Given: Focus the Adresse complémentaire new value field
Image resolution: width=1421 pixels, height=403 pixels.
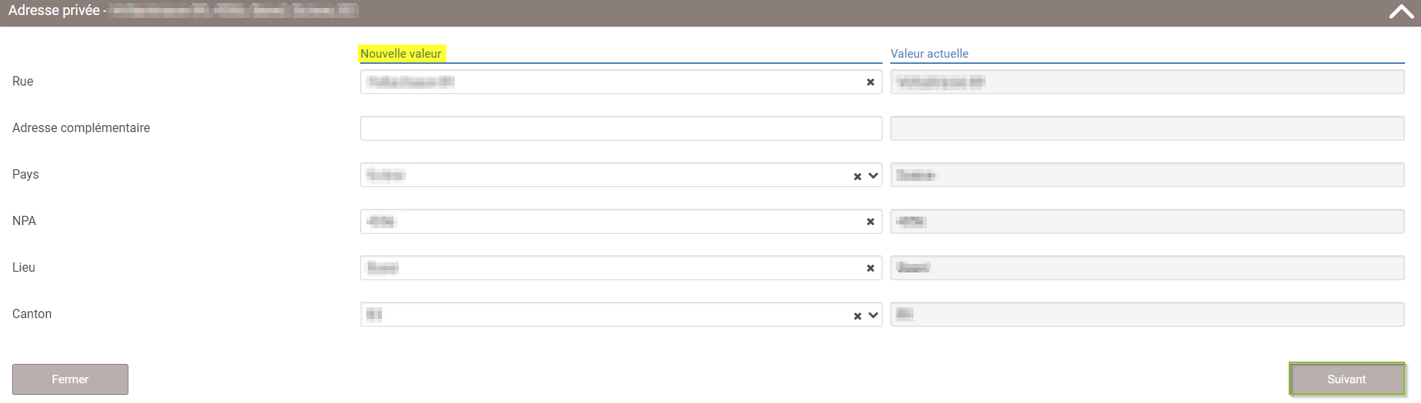Looking at the screenshot, I should coord(621,128).
